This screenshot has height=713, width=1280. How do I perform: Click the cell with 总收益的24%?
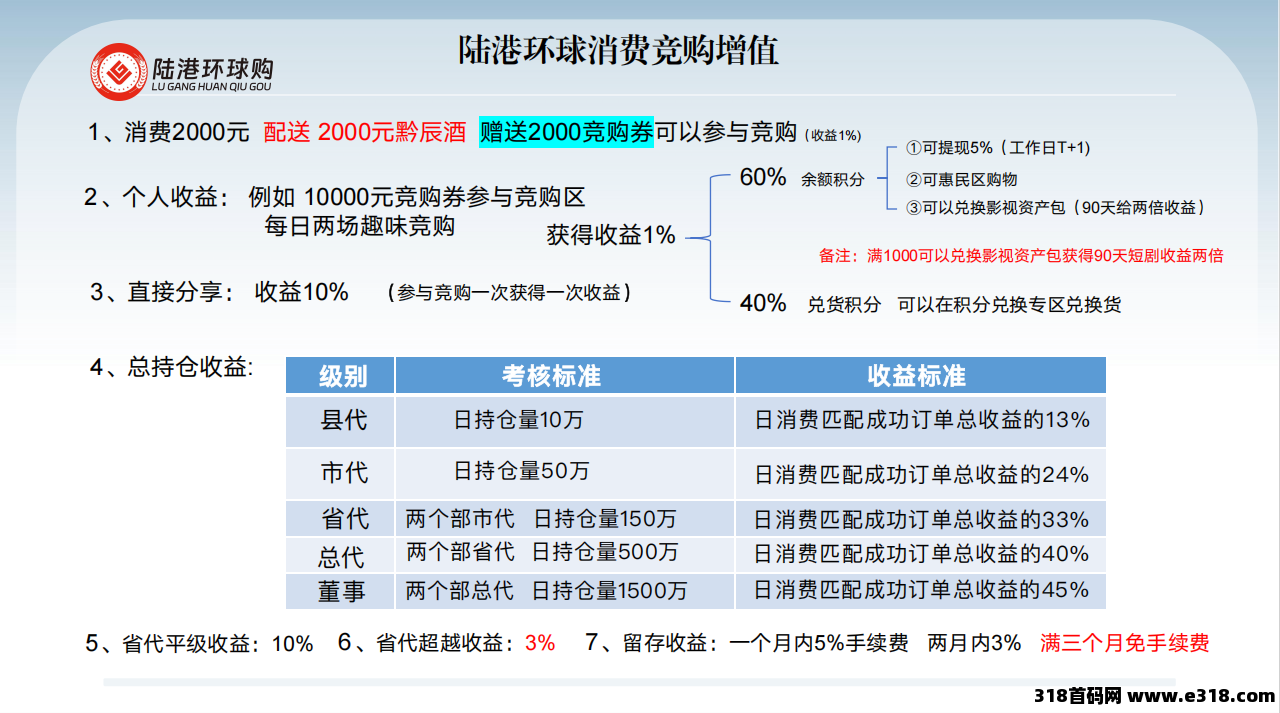coord(920,473)
